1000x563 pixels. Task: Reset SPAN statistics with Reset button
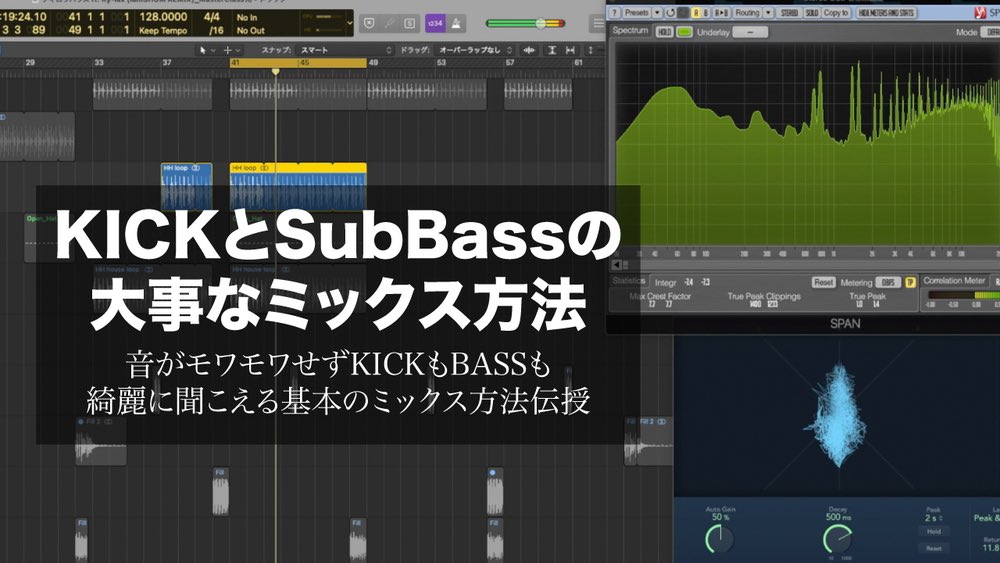click(823, 282)
